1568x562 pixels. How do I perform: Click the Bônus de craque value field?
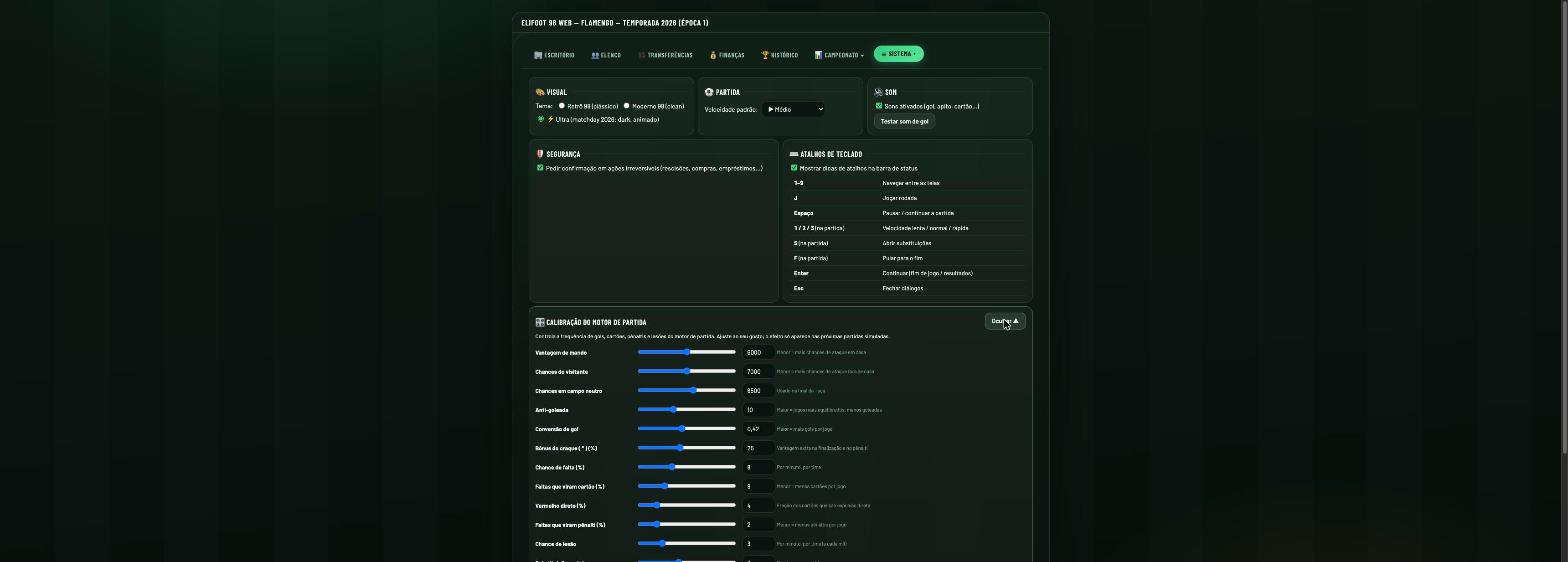coord(758,448)
